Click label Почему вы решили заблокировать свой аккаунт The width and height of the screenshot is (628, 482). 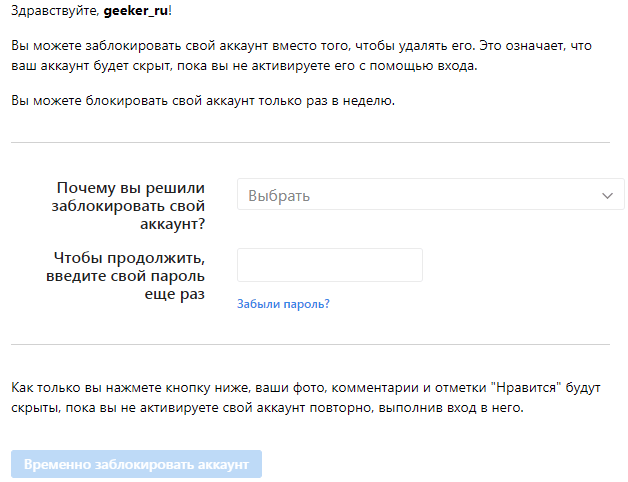[131, 205]
